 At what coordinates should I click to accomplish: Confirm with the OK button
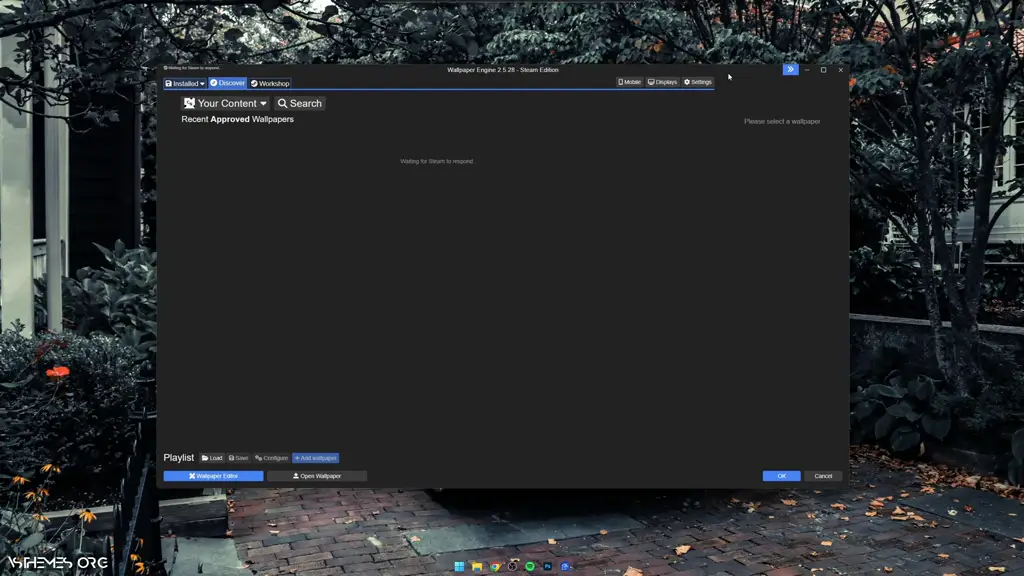click(781, 476)
